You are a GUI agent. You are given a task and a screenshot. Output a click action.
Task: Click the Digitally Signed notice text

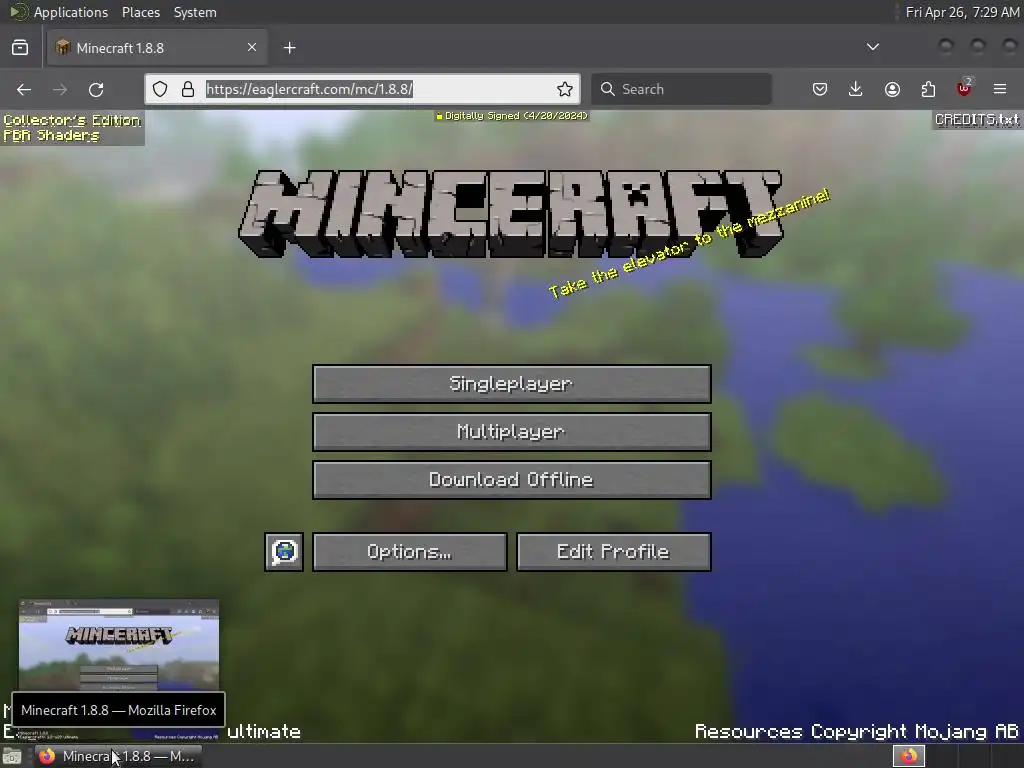pos(512,116)
